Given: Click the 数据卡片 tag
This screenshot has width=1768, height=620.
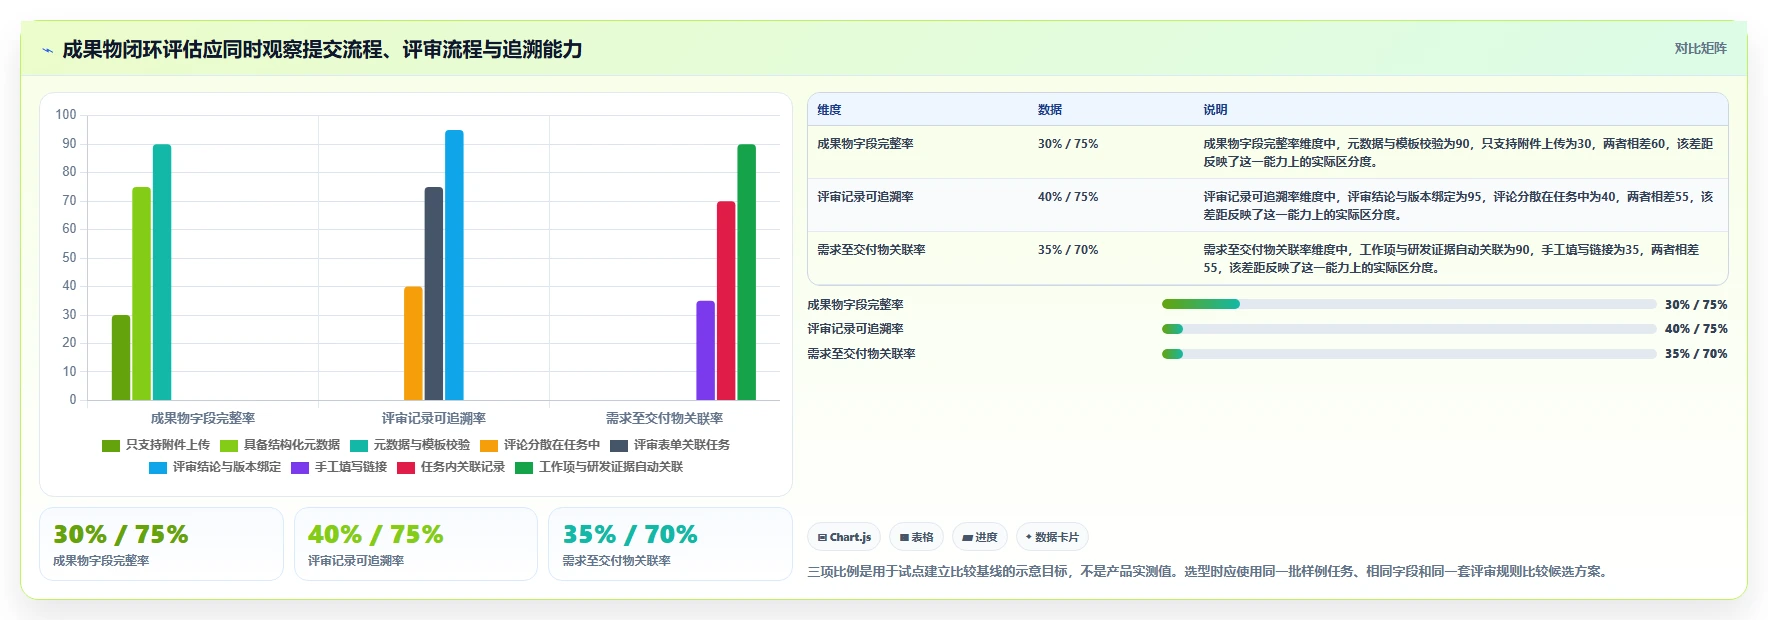Looking at the screenshot, I should coord(1052,537).
